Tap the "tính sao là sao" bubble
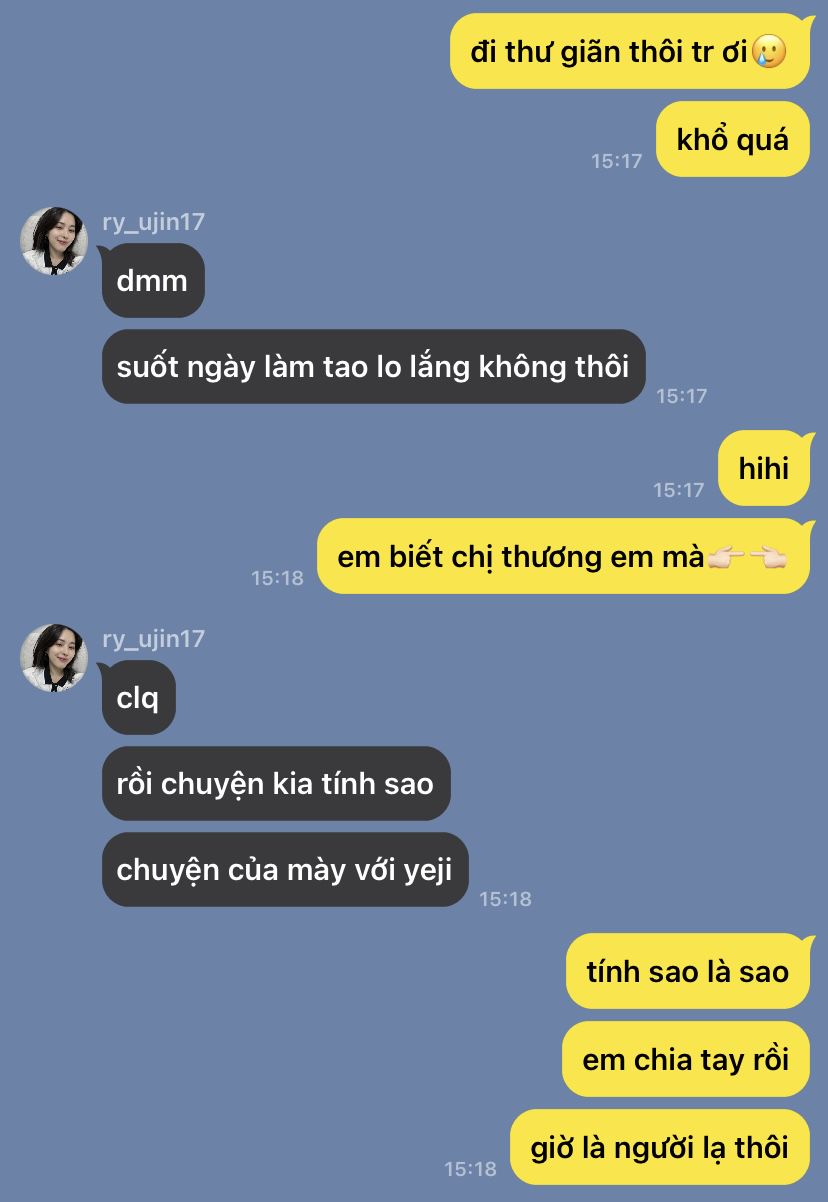Screen dimensions: 828x1202 [688, 971]
